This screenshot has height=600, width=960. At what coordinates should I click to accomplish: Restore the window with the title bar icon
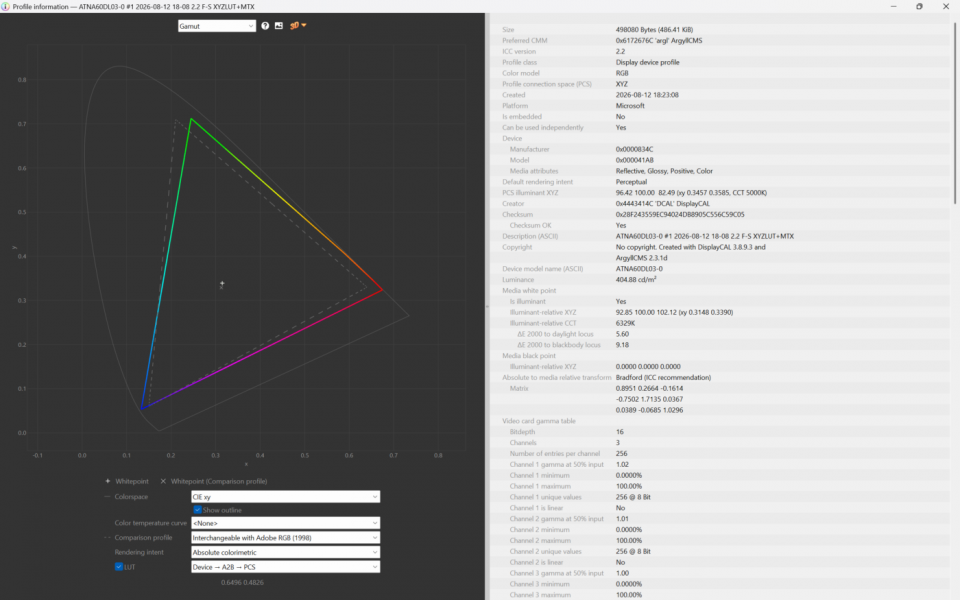pos(919,6)
